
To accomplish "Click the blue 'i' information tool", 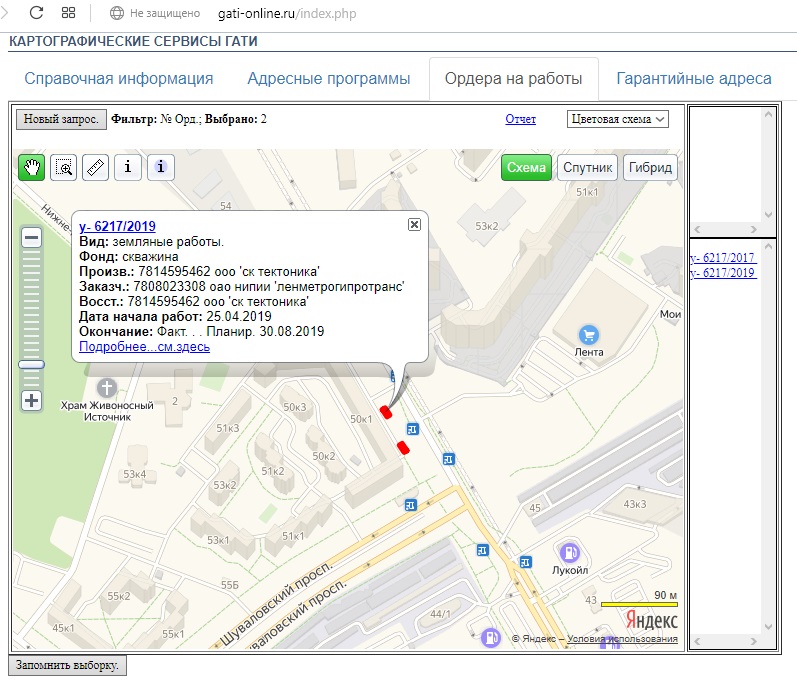I will click(x=161, y=167).
